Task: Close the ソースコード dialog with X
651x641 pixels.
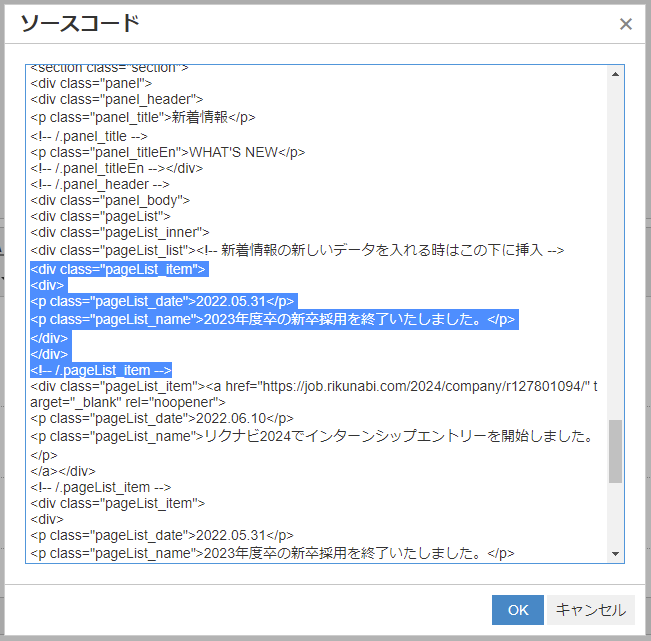Action: coord(626,24)
